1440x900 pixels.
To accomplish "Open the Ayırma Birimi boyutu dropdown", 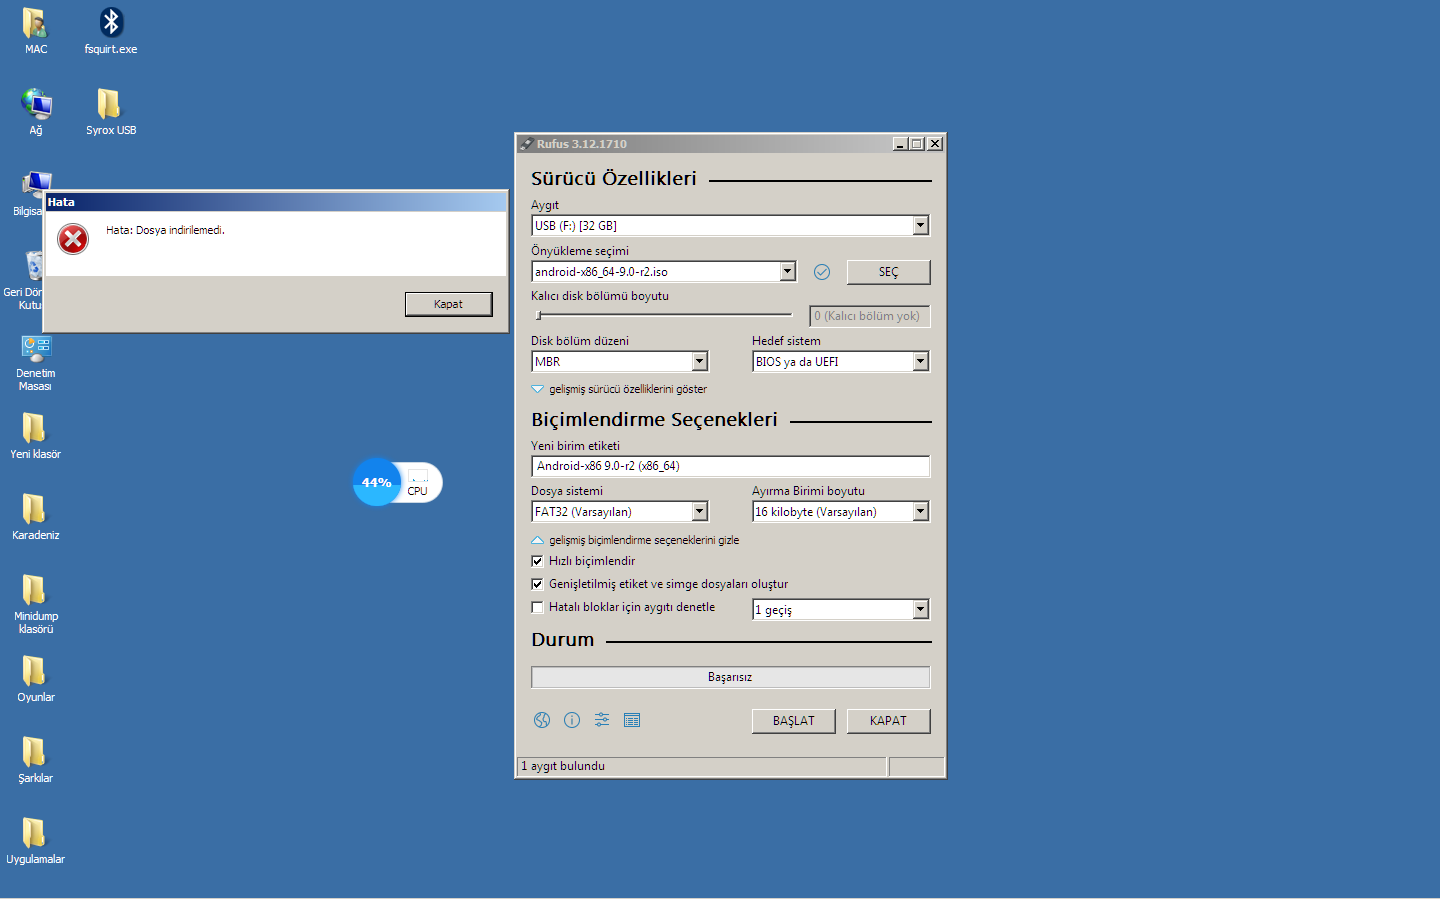I will (x=920, y=512).
